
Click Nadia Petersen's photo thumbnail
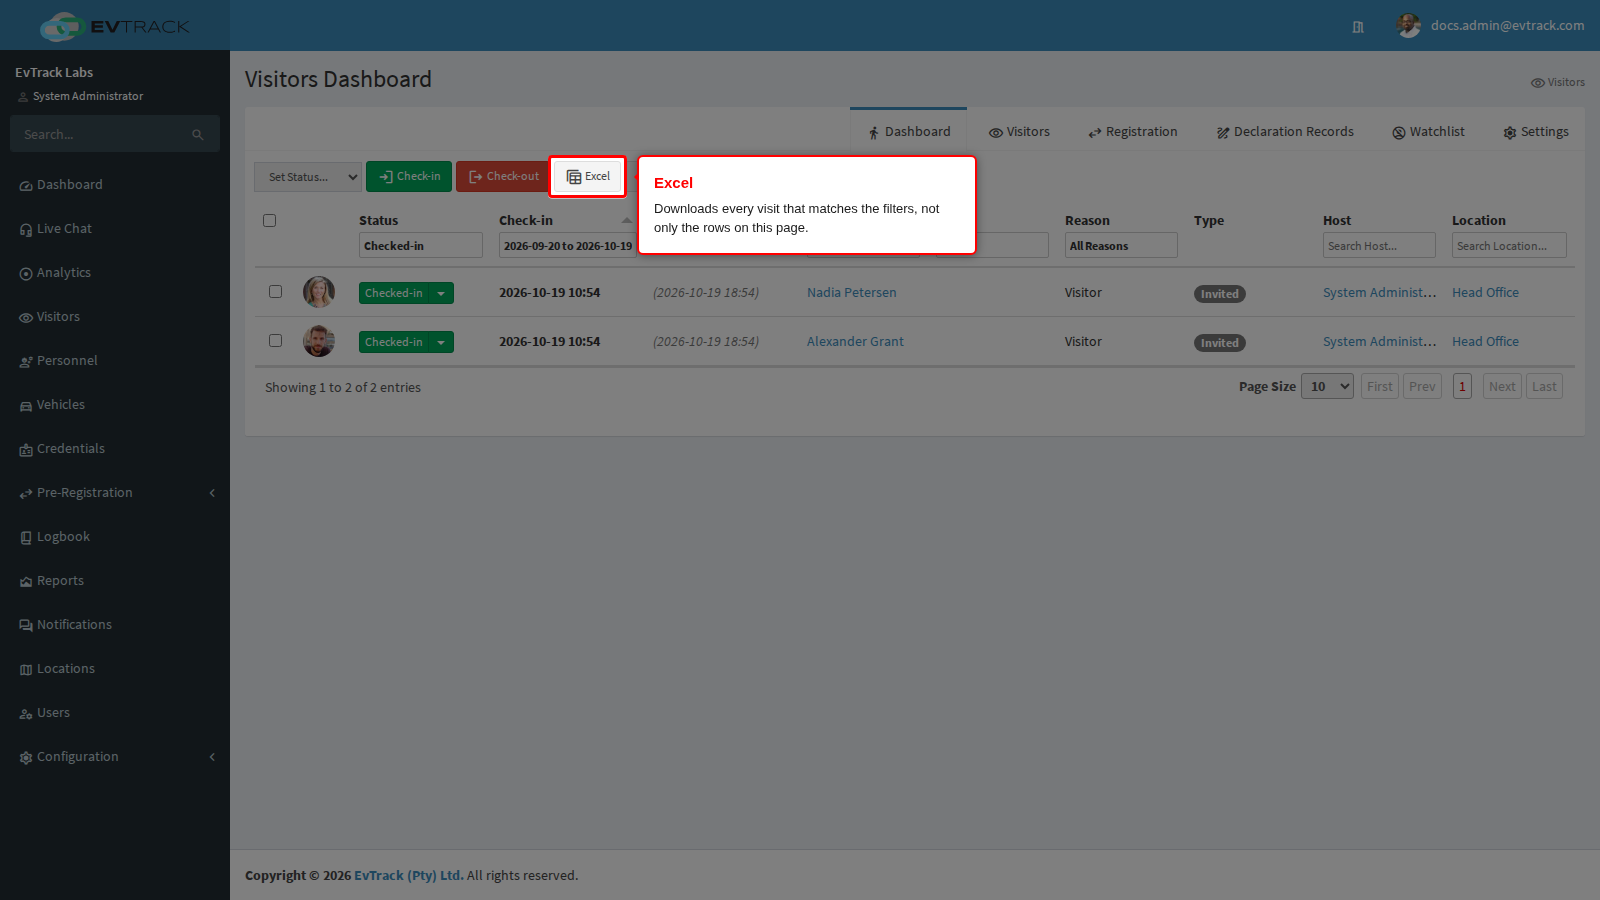[x=319, y=292]
